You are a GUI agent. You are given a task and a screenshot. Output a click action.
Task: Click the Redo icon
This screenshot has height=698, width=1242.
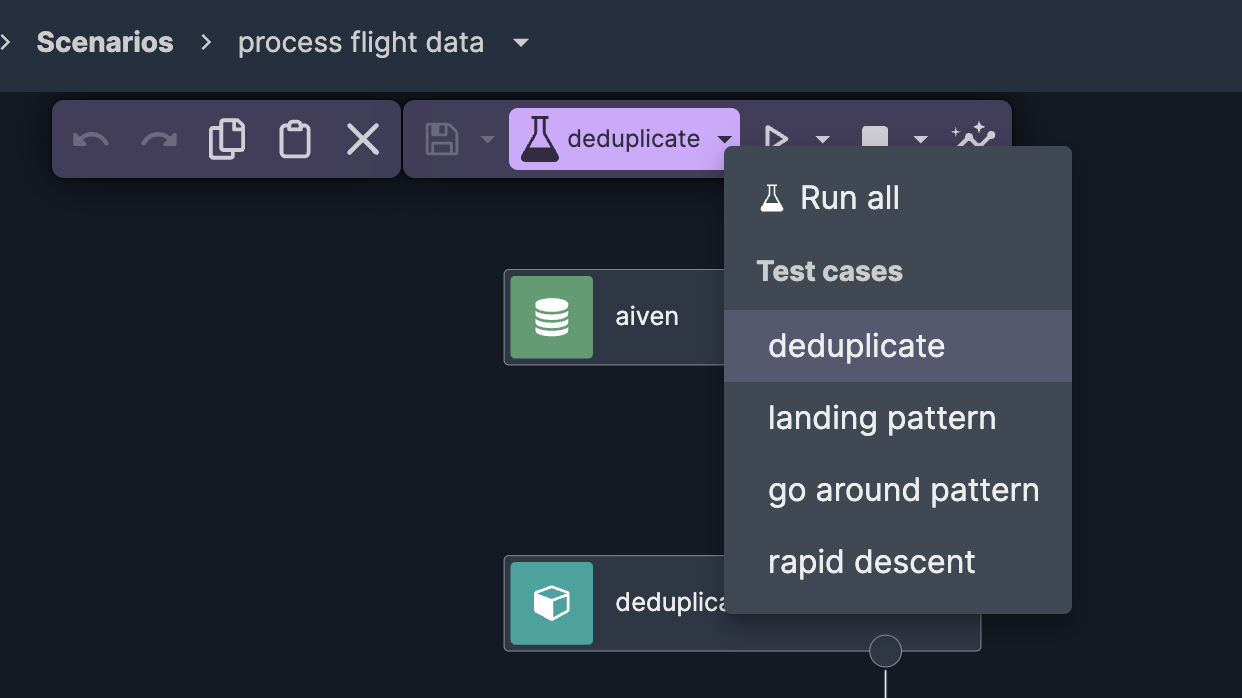point(157,139)
